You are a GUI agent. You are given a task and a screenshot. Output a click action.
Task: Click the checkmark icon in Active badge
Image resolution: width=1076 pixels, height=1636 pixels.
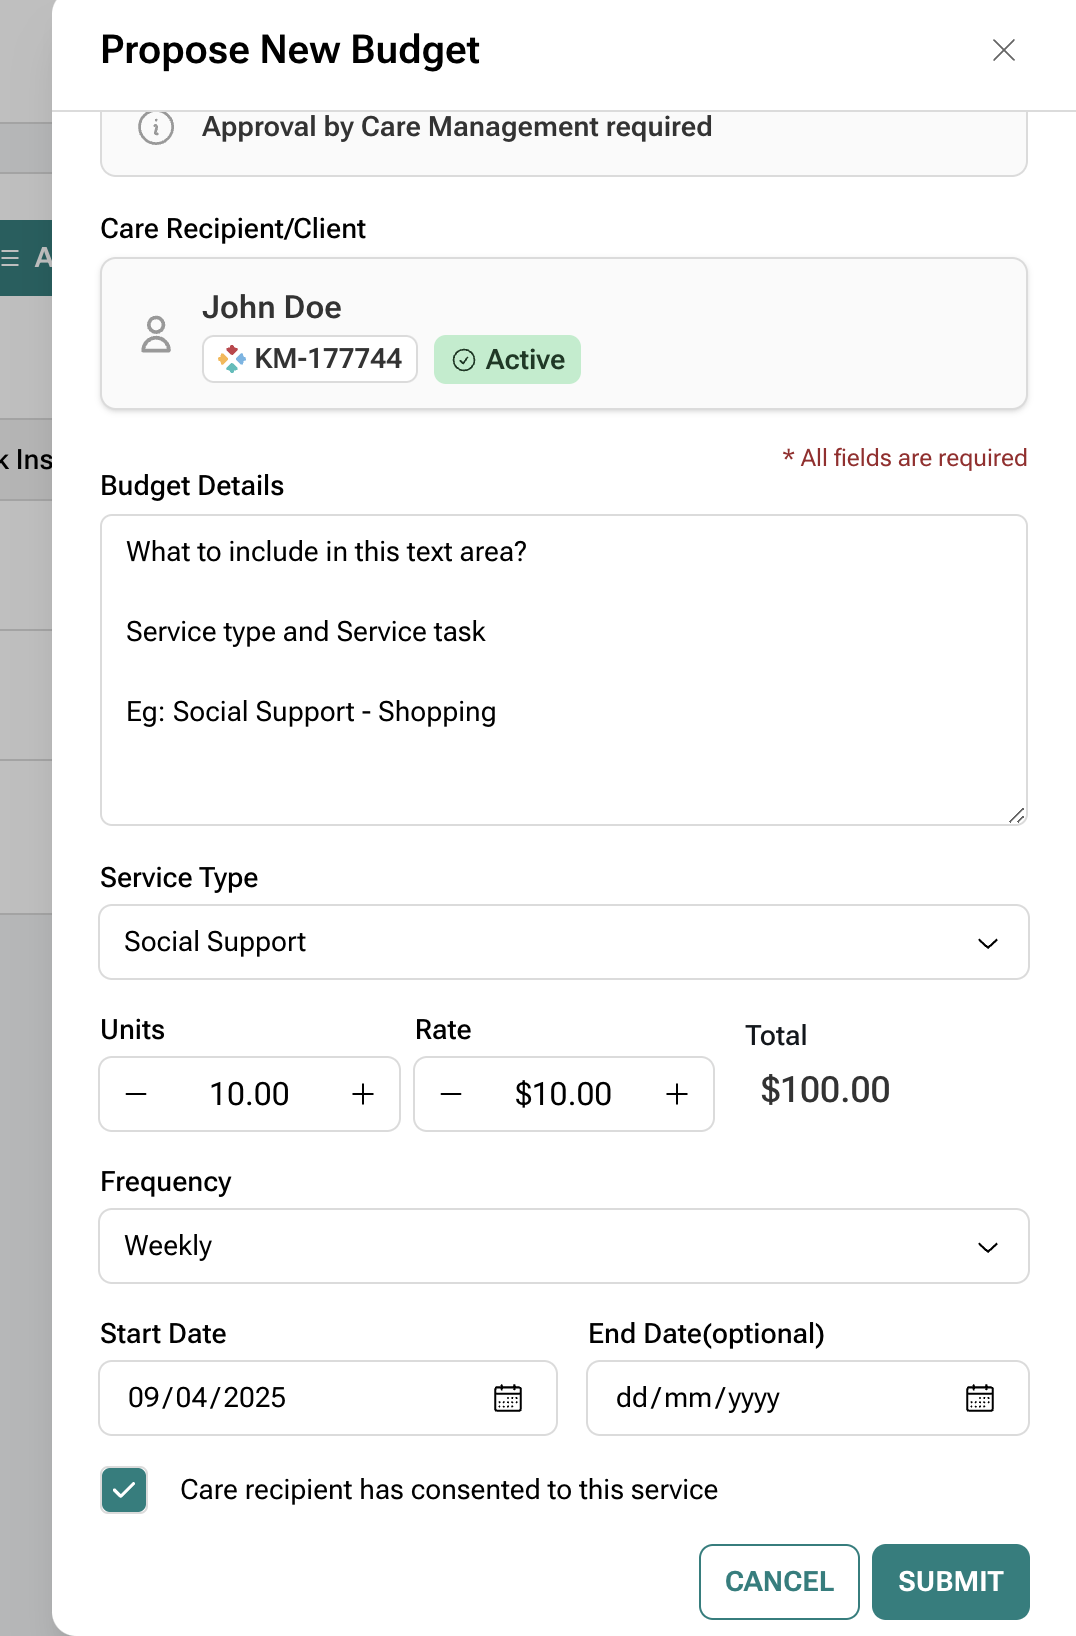point(464,360)
